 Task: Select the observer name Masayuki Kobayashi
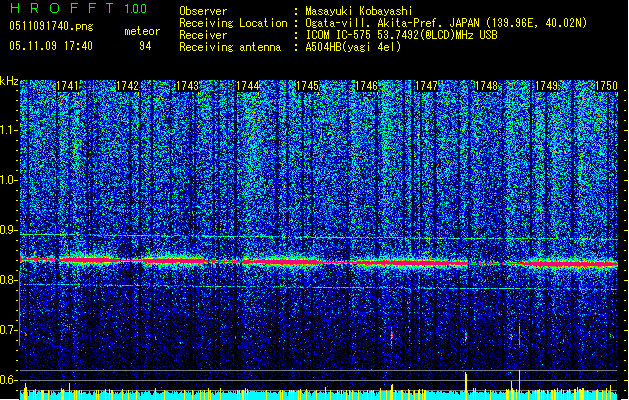pyautogui.click(x=360, y=11)
